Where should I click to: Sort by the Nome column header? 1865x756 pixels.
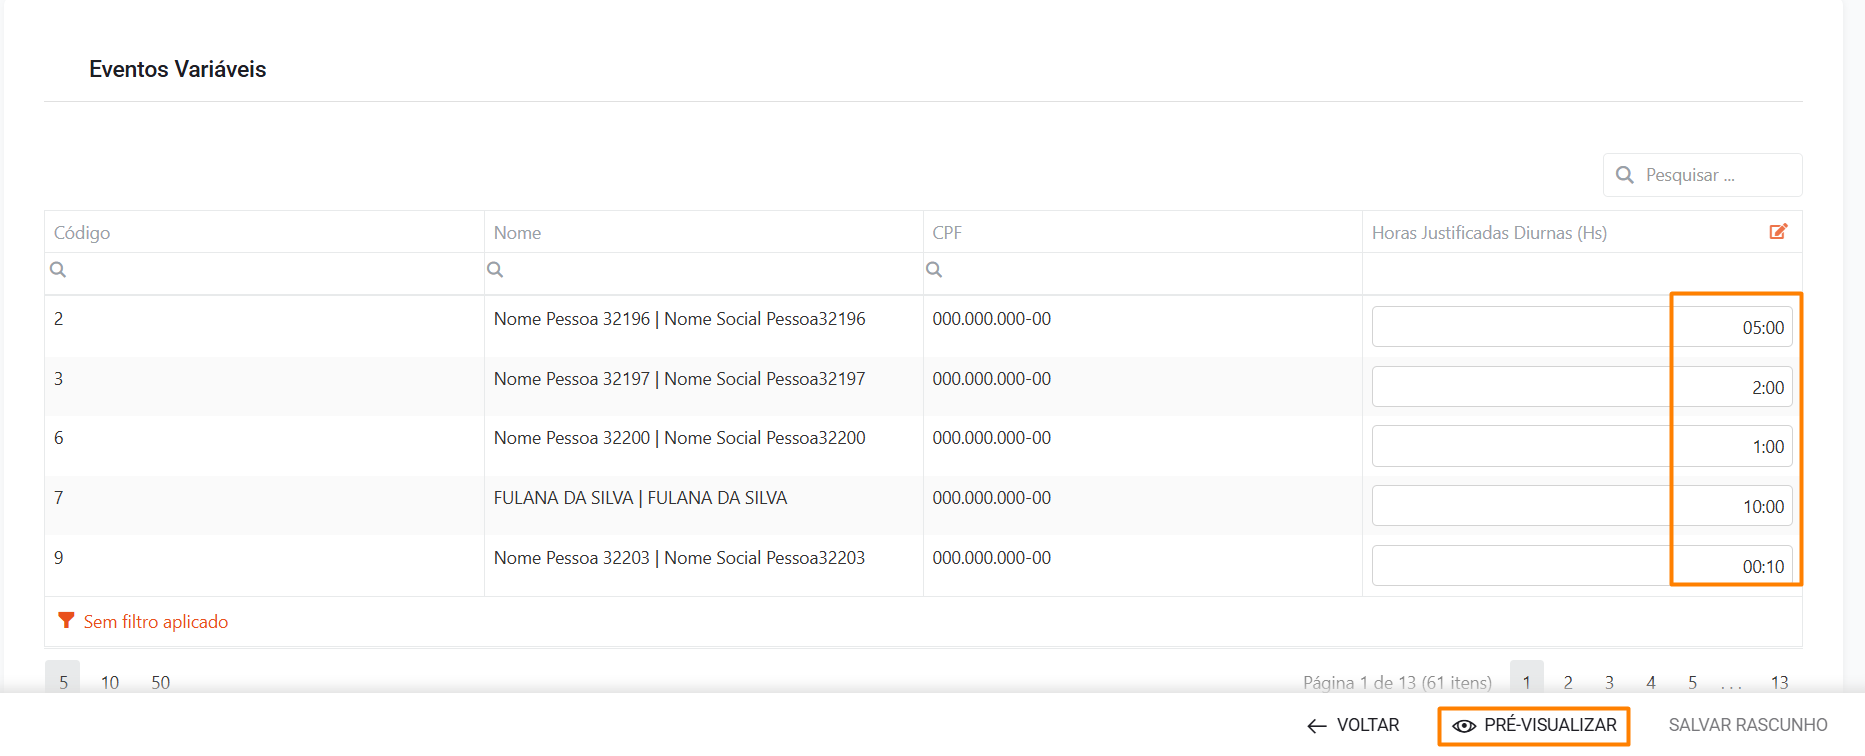click(517, 233)
